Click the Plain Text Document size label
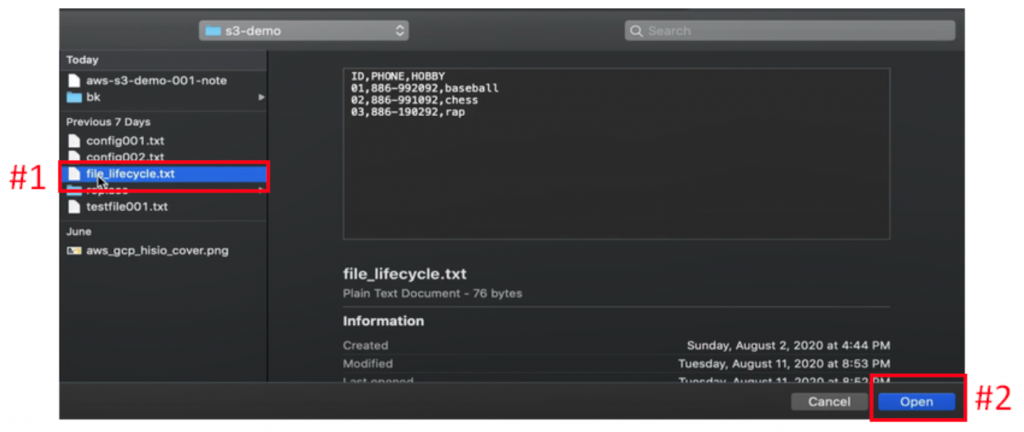 [x=432, y=294]
